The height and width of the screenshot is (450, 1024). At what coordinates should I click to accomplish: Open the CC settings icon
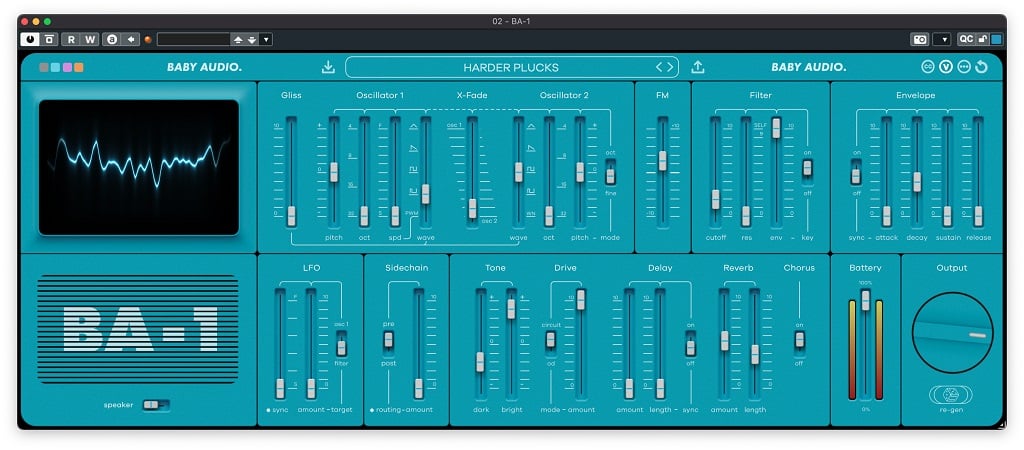coord(927,67)
